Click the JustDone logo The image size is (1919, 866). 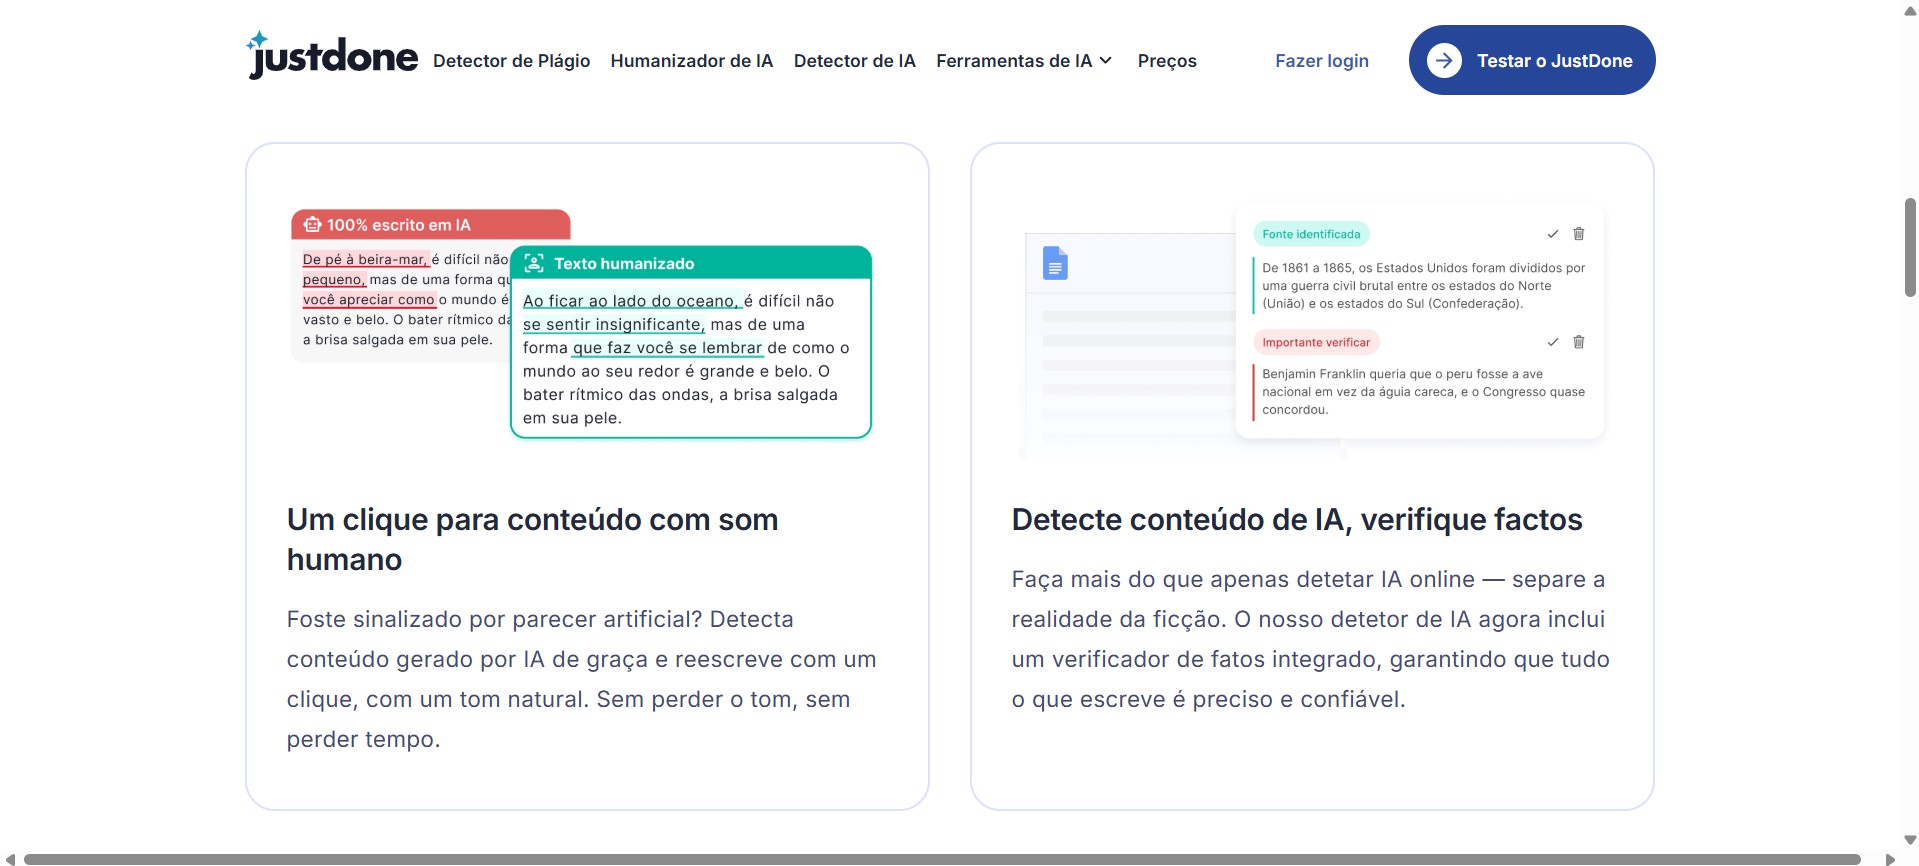click(x=332, y=57)
